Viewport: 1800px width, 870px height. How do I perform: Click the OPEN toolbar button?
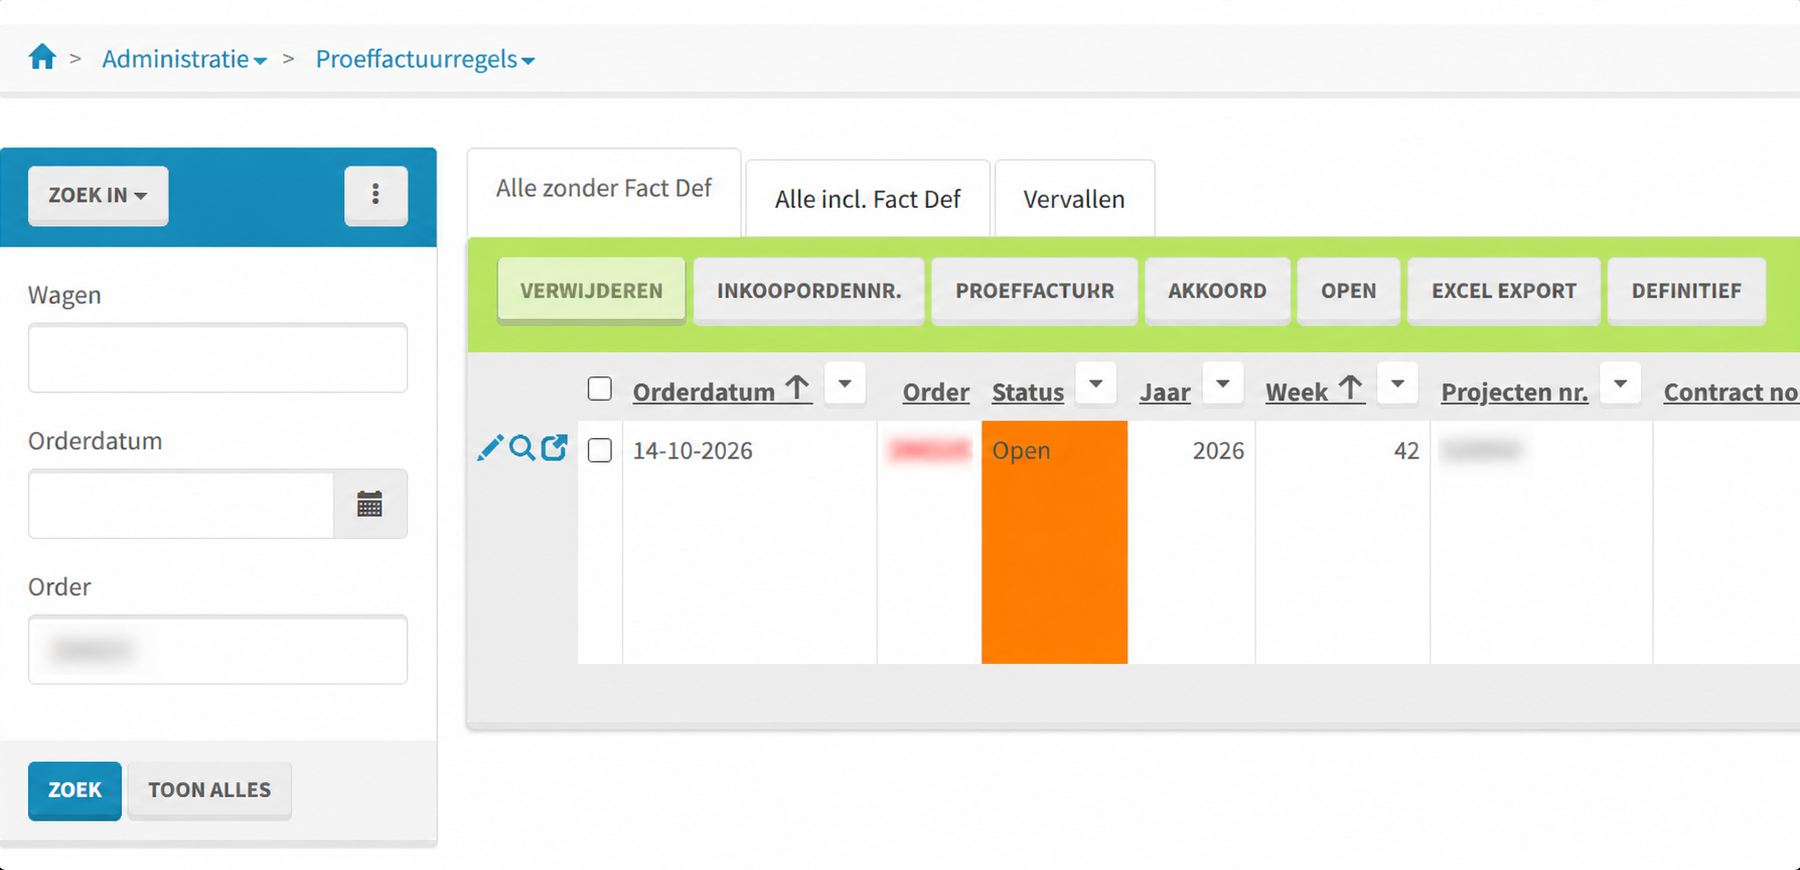coord(1348,291)
